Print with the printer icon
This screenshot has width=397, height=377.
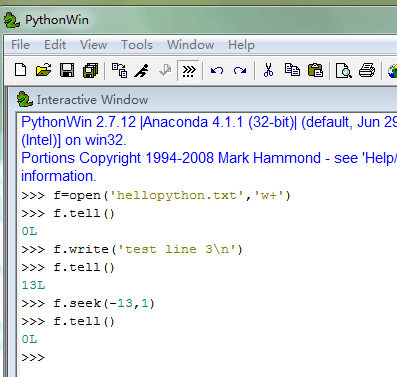pyautogui.click(x=367, y=70)
